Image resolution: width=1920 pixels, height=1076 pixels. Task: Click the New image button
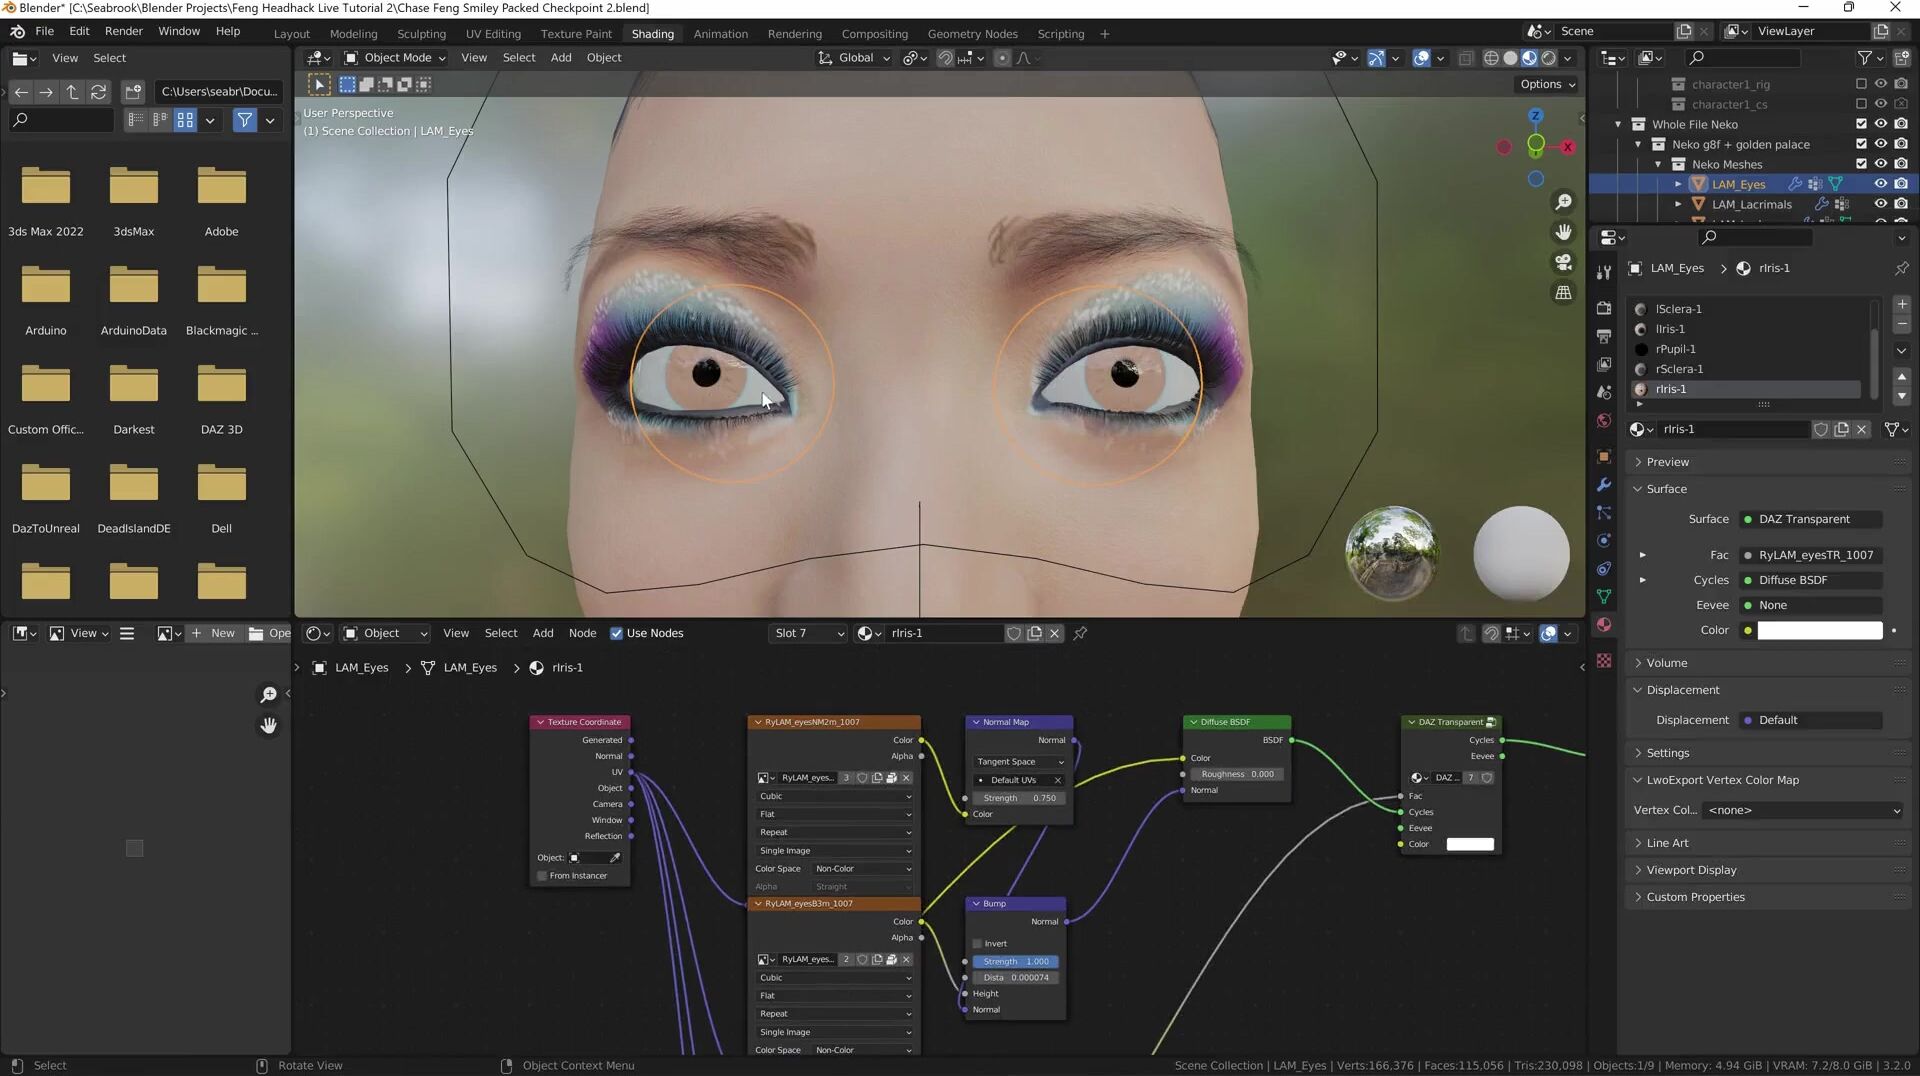pyautogui.click(x=214, y=633)
